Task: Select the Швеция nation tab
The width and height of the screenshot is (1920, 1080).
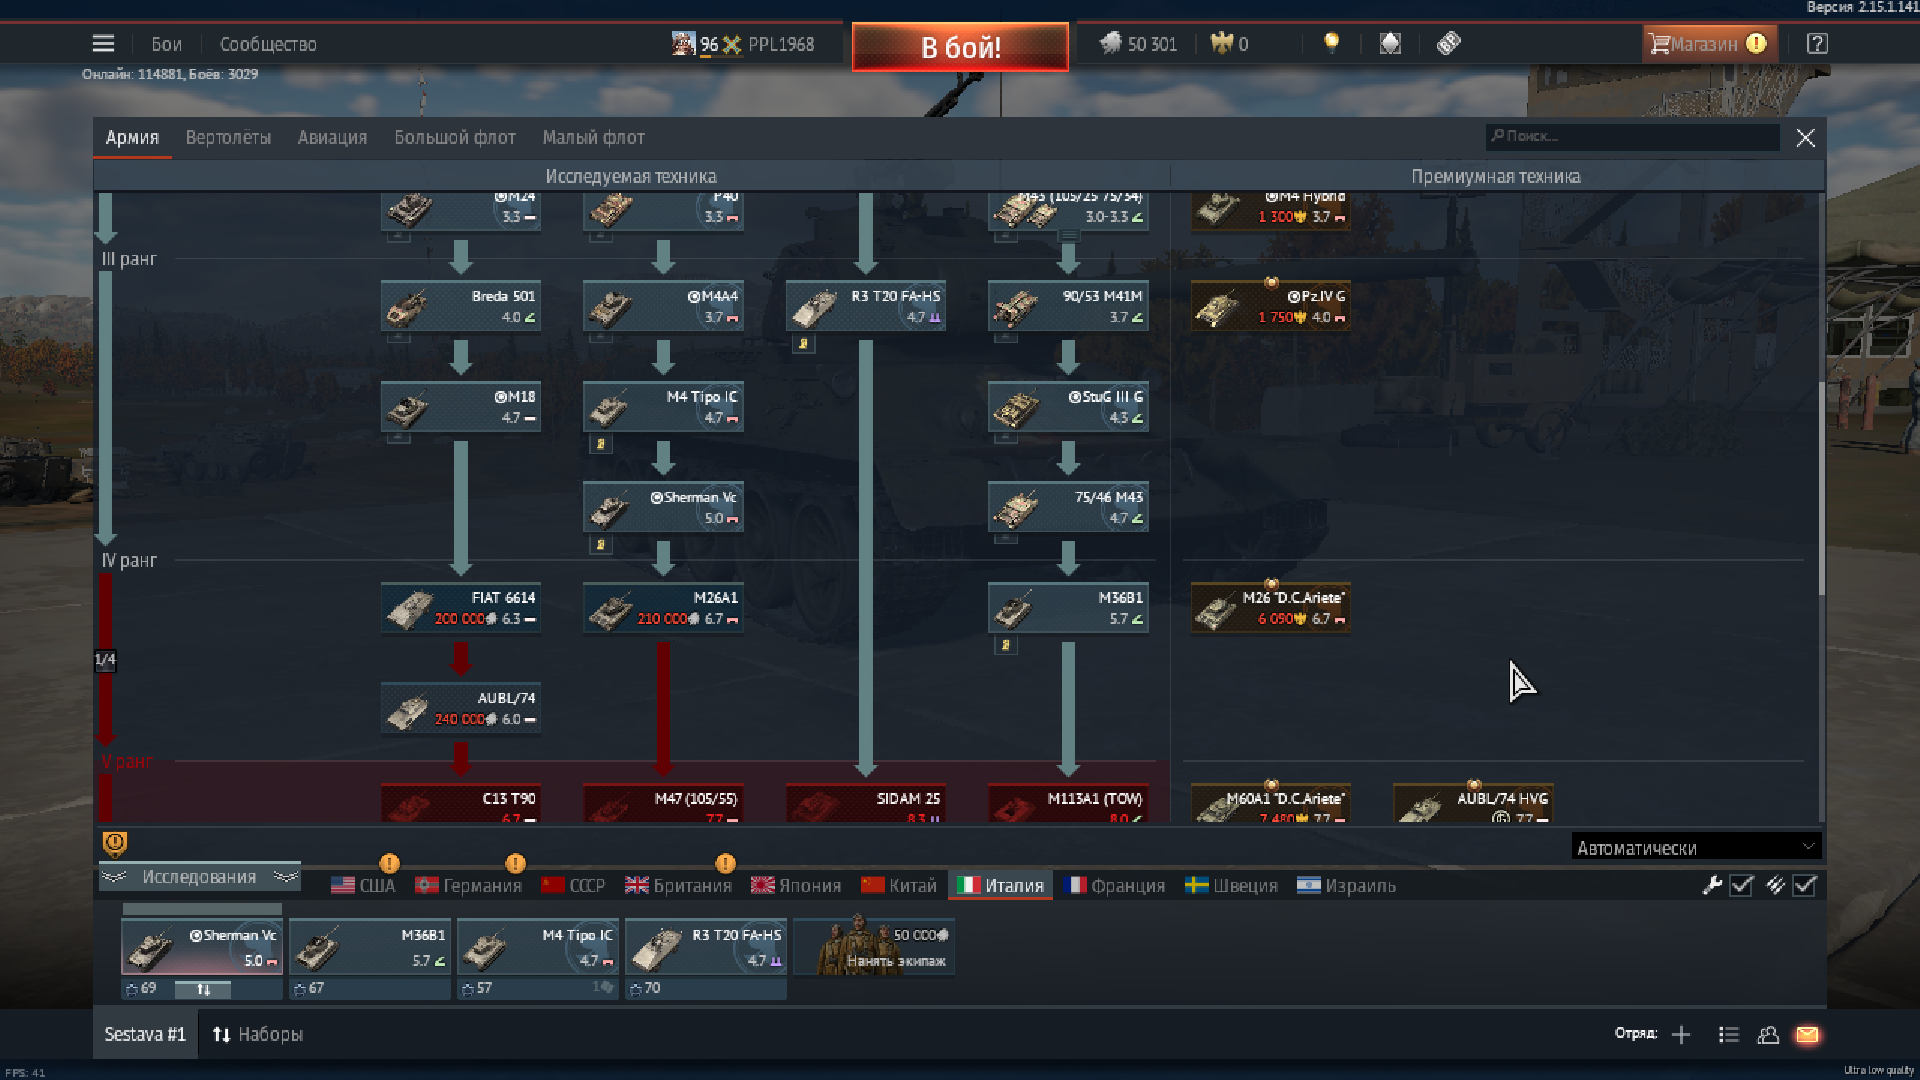Action: coord(1231,886)
